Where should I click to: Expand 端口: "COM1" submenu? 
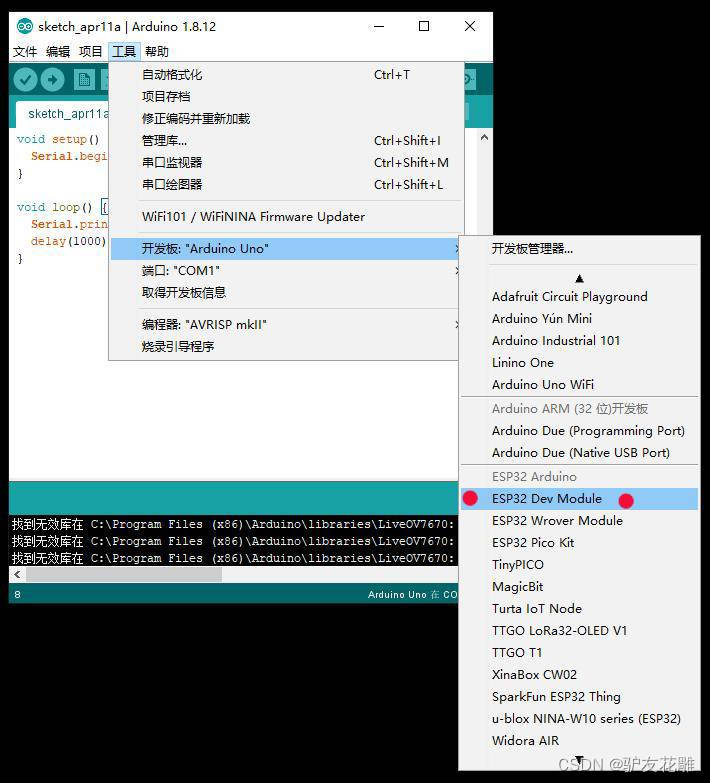[x=286, y=271]
